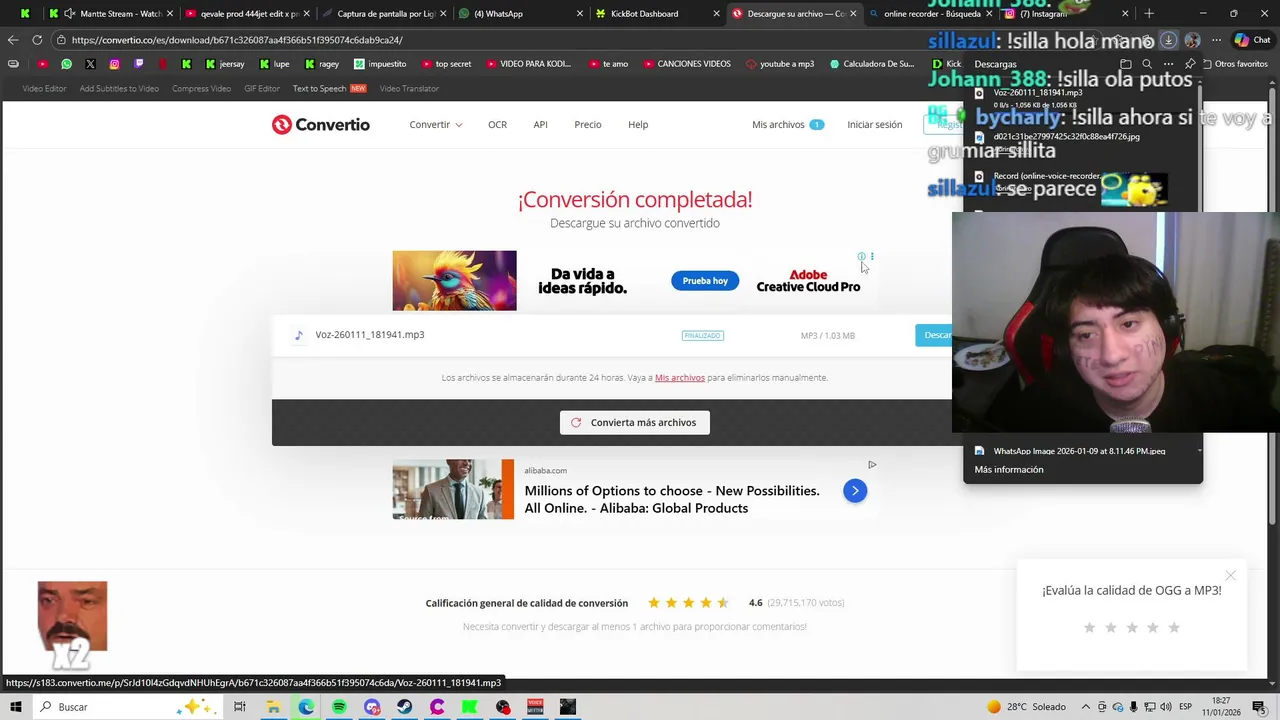Viewport: 1280px width, 720px height.
Task: Open CANCIONES VIDEOS bookmark
Action: coord(687,64)
